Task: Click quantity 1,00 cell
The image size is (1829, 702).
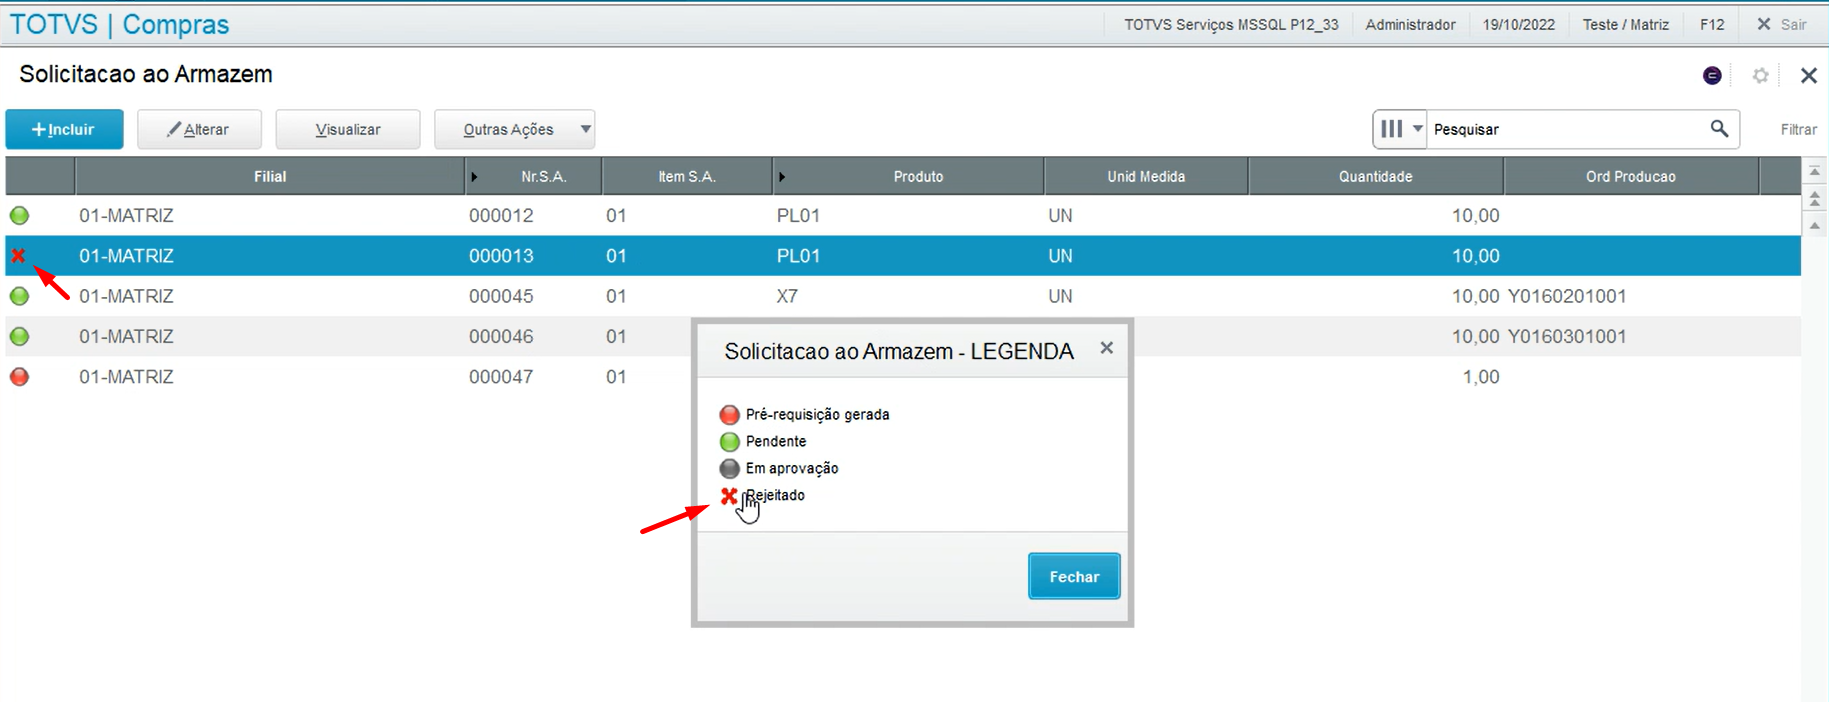Action: (x=1481, y=377)
